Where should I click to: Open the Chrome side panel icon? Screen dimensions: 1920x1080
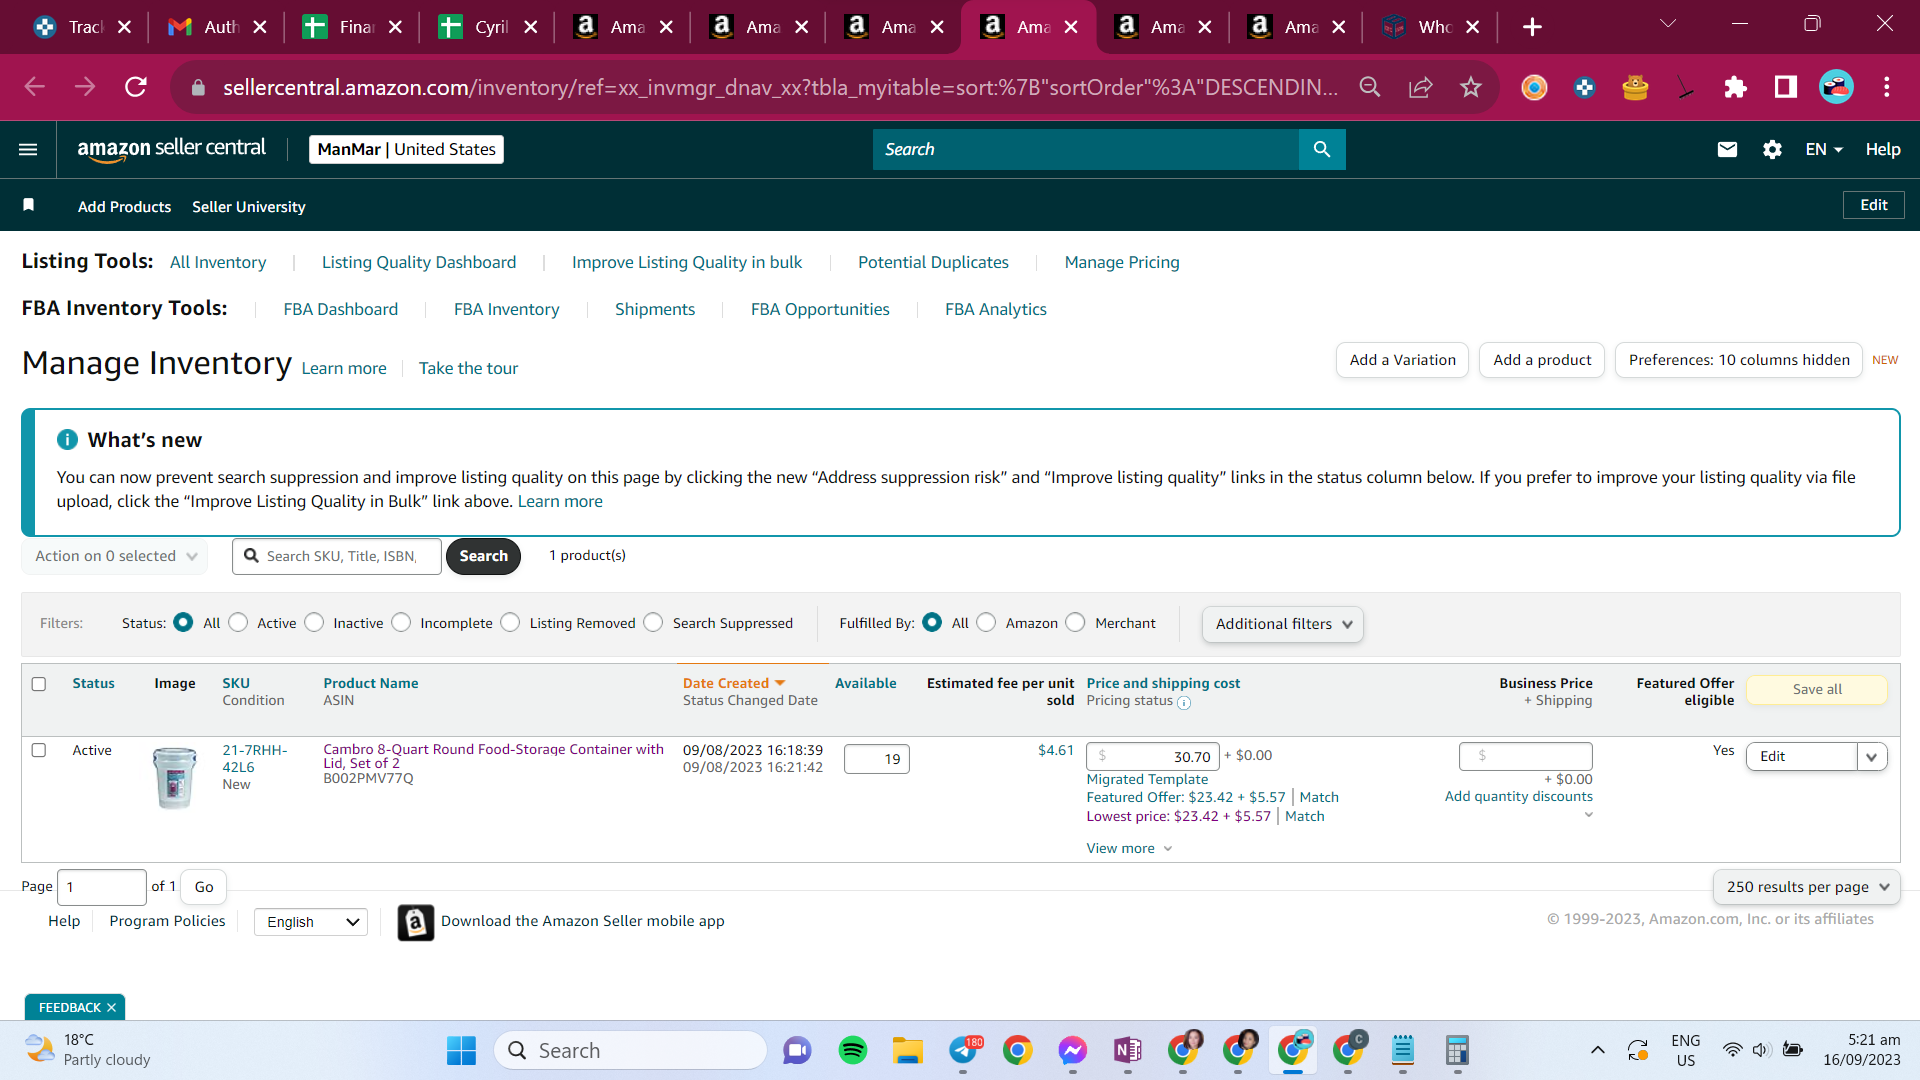tap(1785, 87)
